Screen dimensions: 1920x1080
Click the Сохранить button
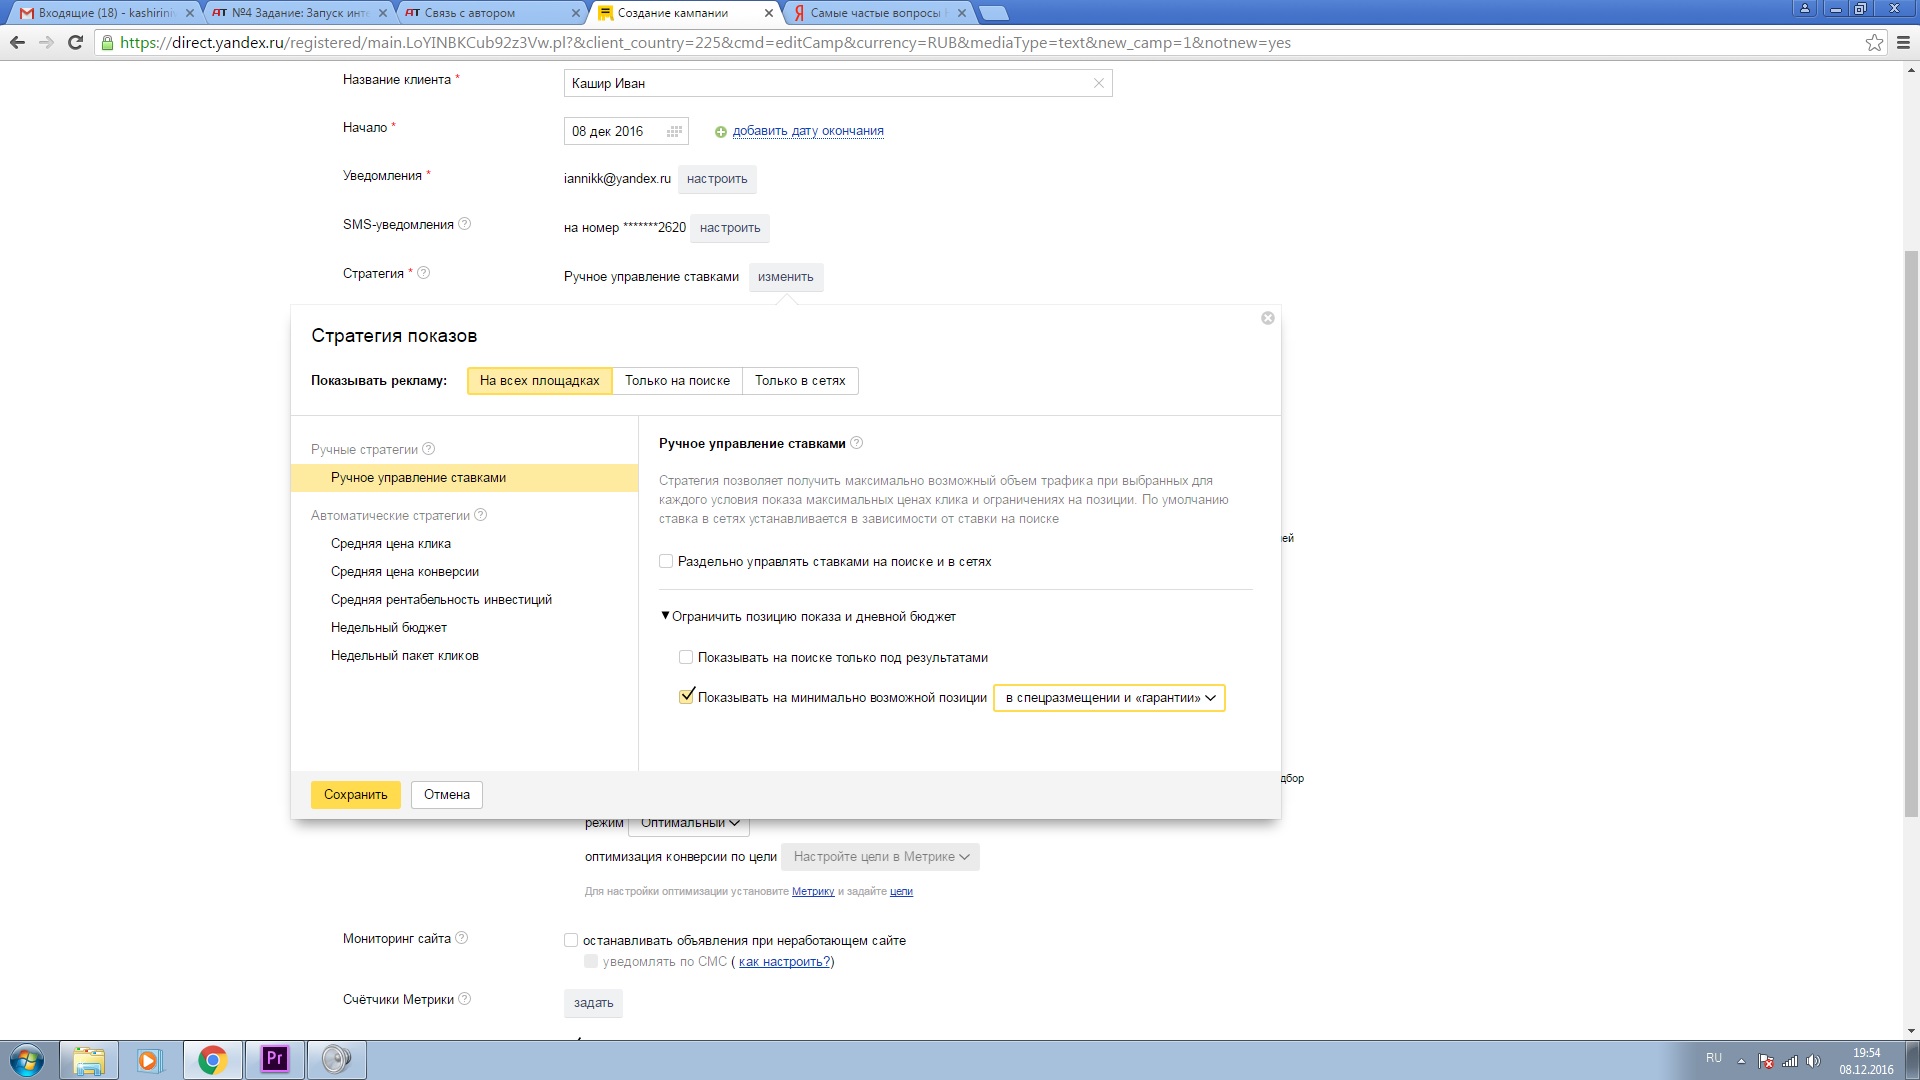pyautogui.click(x=356, y=795)
